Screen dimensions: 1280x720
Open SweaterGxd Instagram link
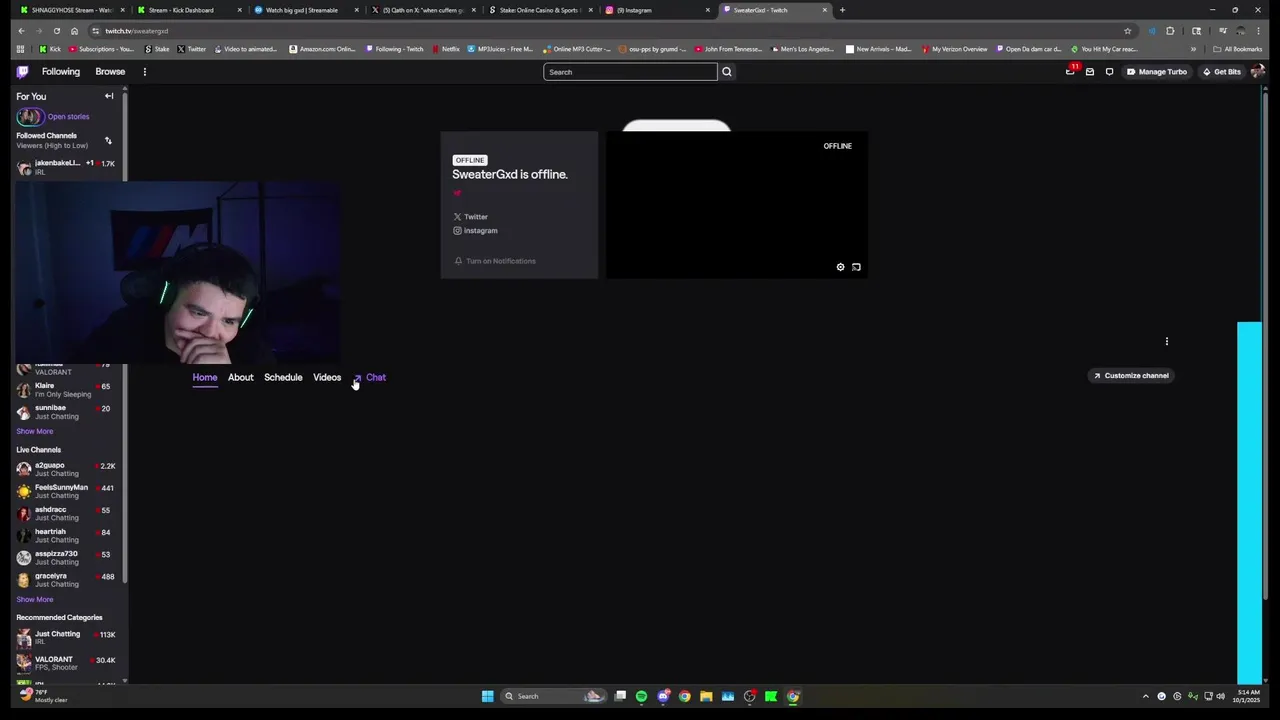475,231
